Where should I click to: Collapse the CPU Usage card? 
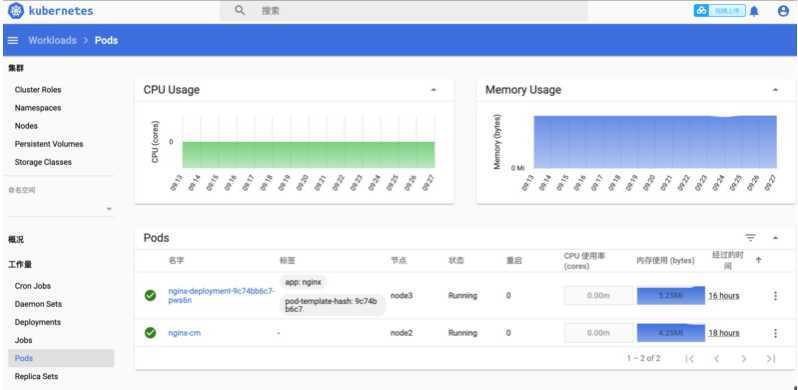coord(434,90)
